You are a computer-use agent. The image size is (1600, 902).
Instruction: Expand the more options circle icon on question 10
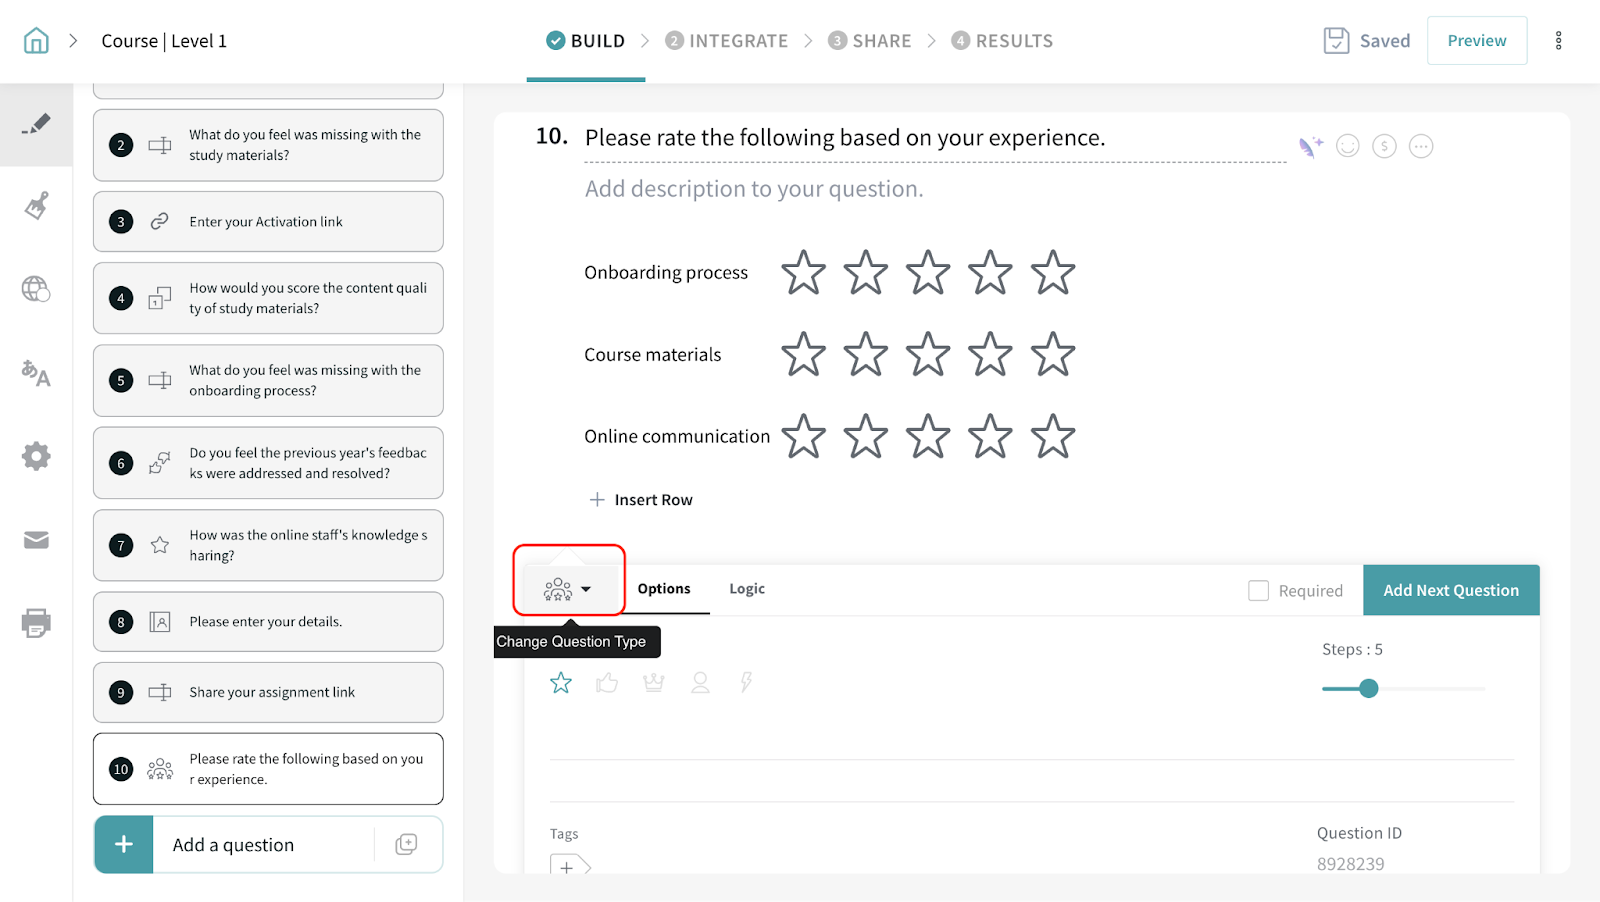1420,147
